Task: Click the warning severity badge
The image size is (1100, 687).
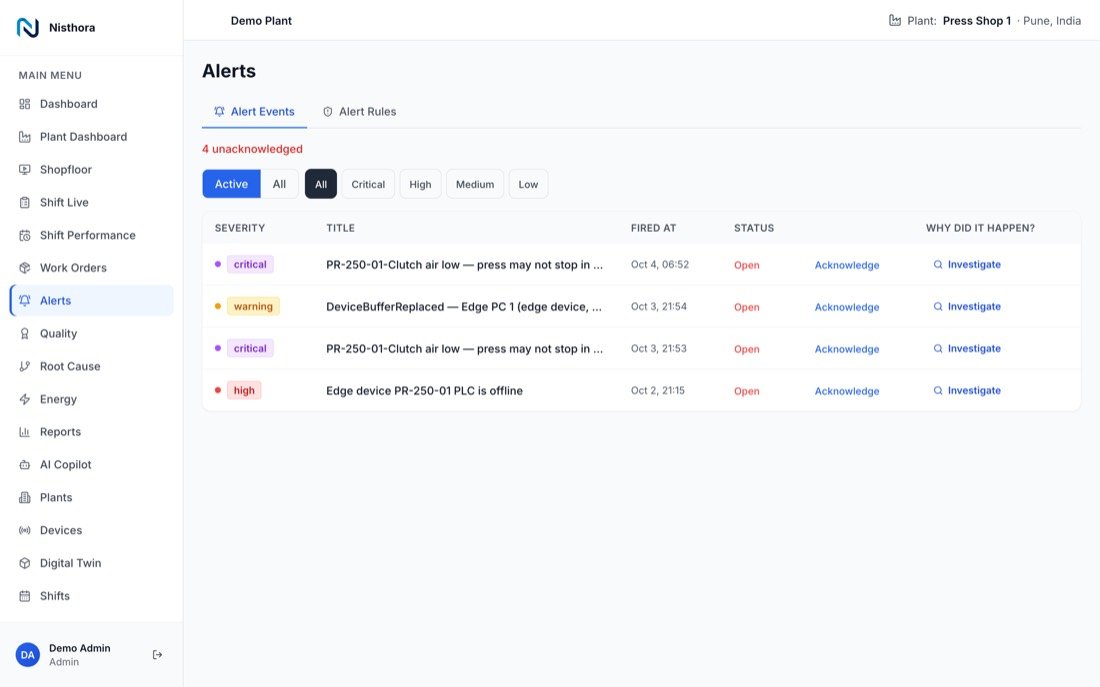Action: [253, 307]
